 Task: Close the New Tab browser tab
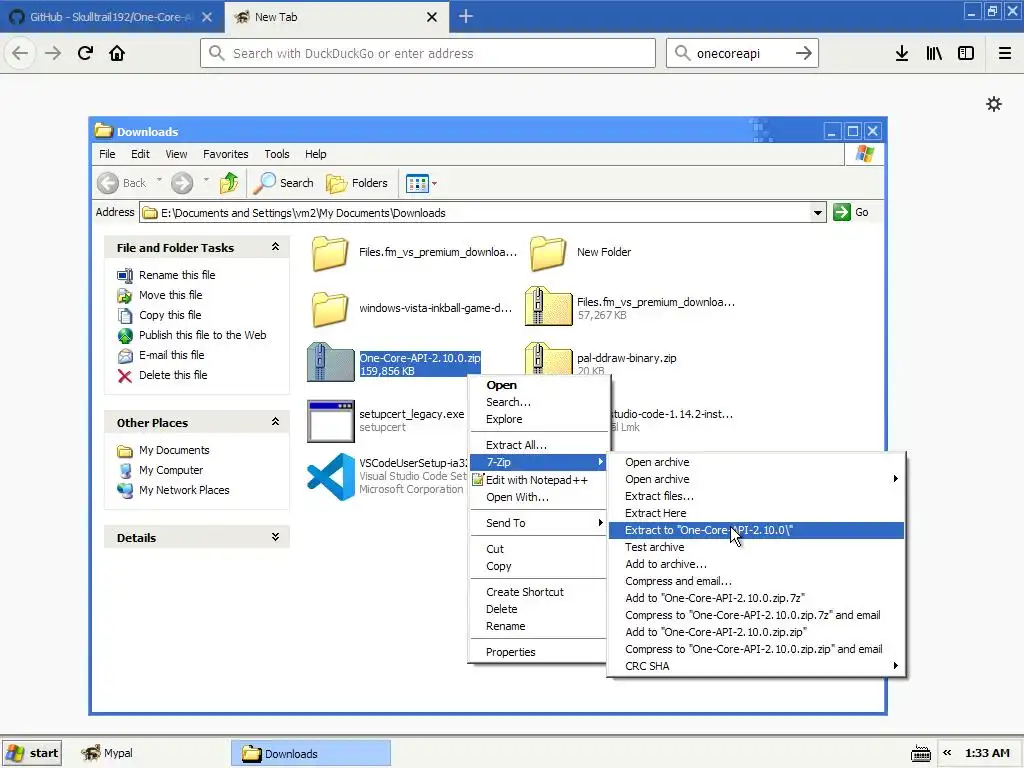click(432, 17)
